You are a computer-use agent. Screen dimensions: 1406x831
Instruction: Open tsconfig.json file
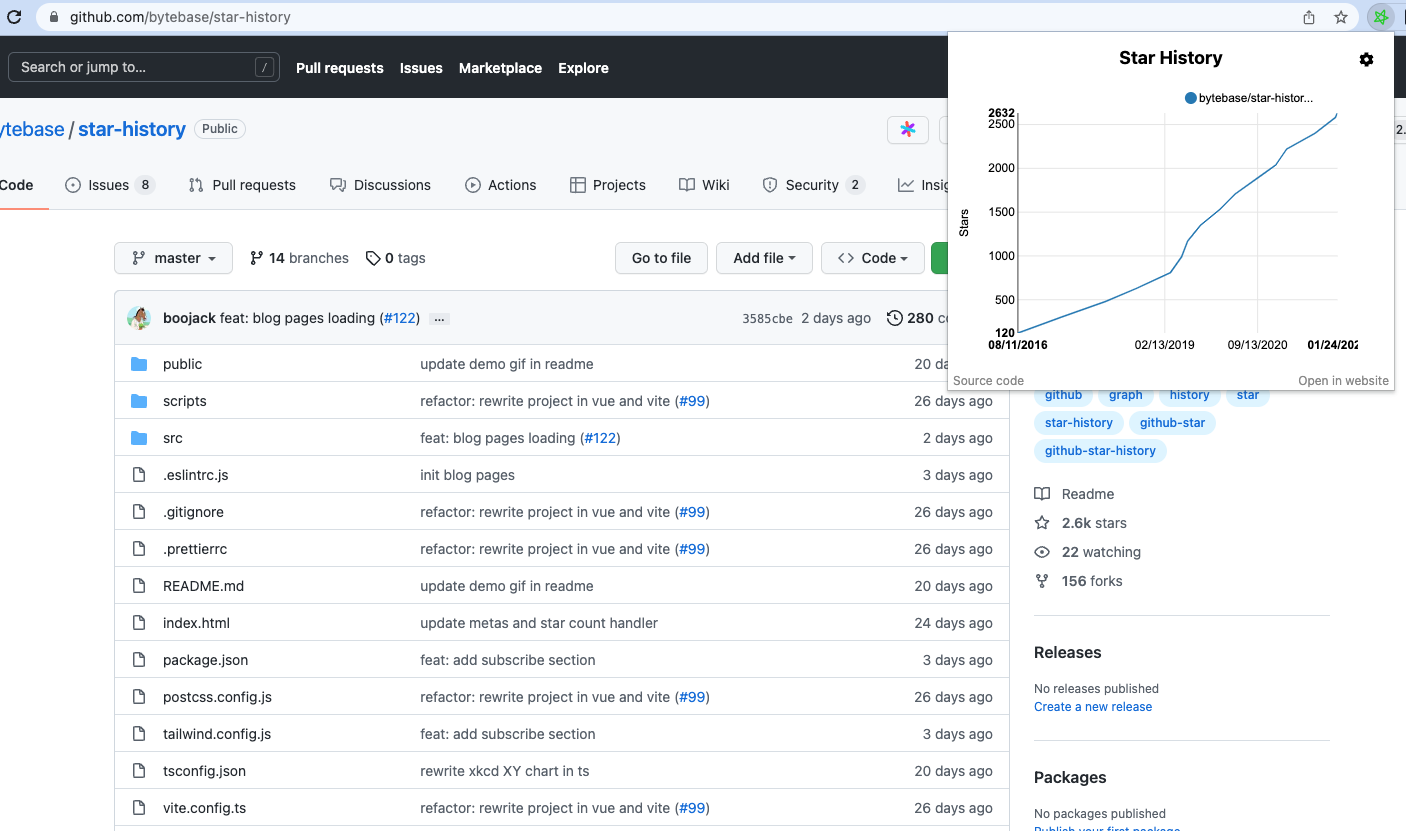204,771
